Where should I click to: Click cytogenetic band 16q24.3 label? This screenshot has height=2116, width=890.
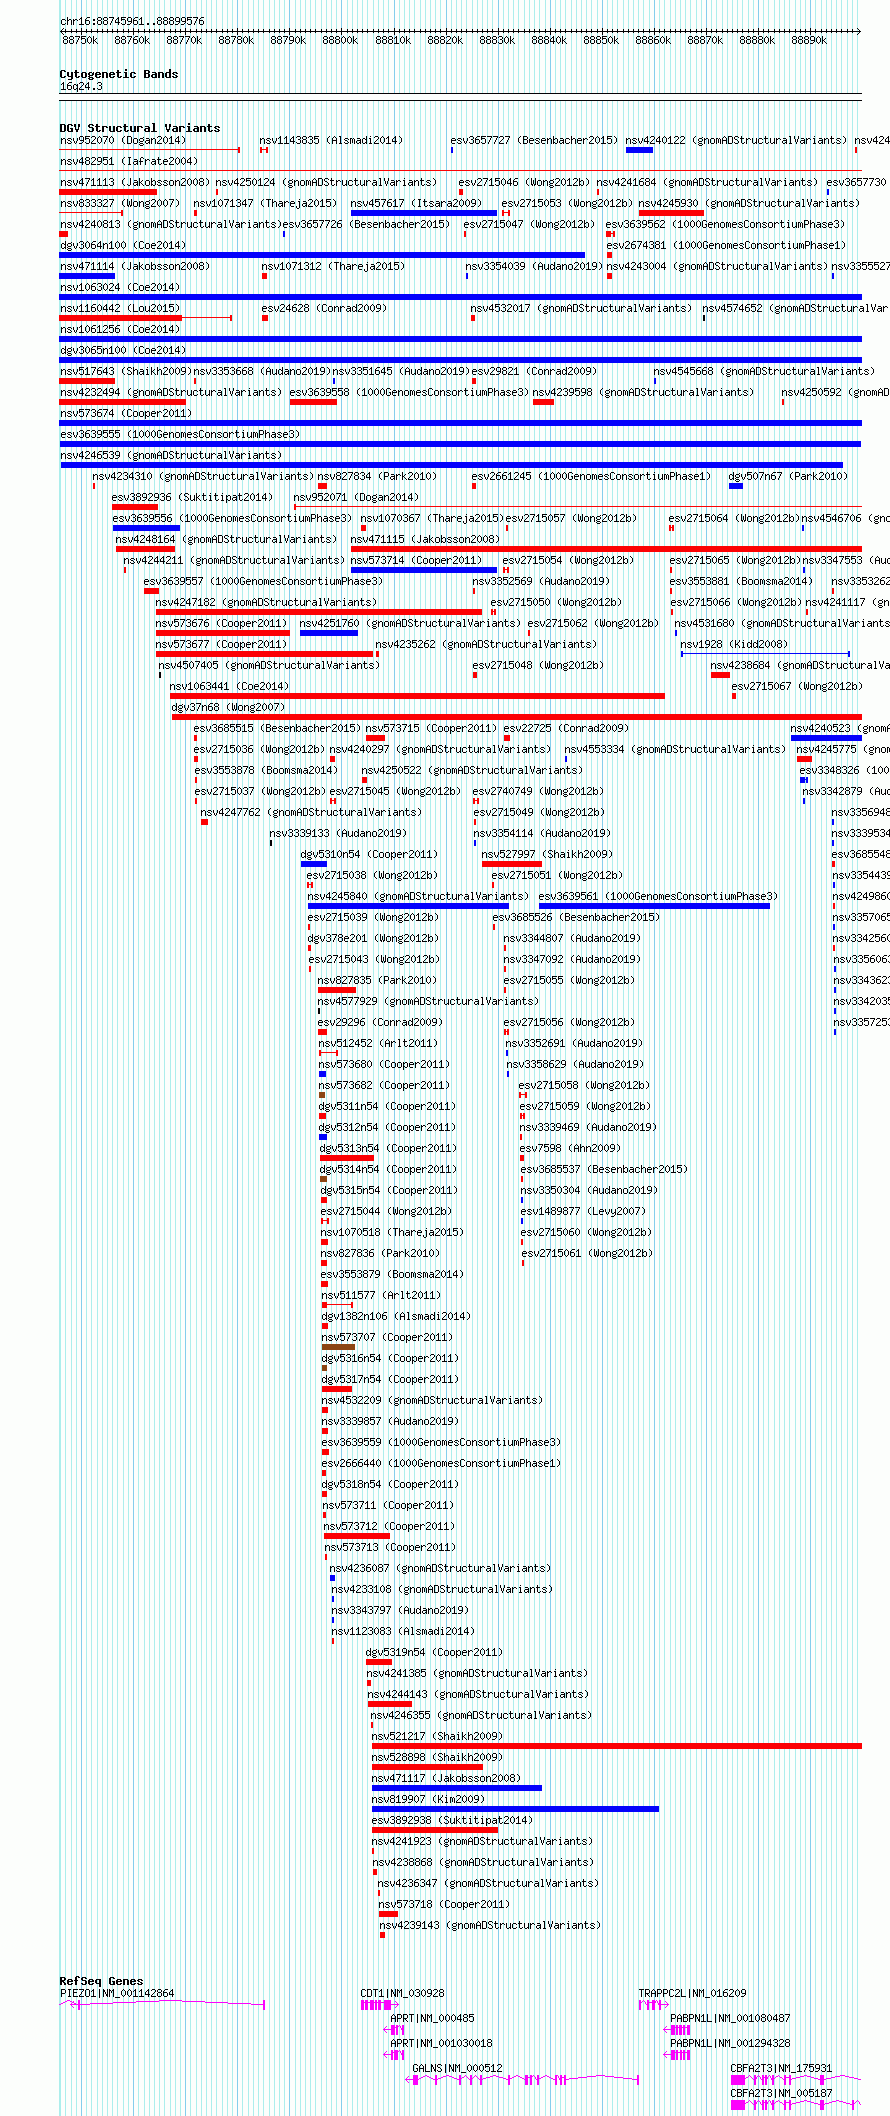pos(81,87)
